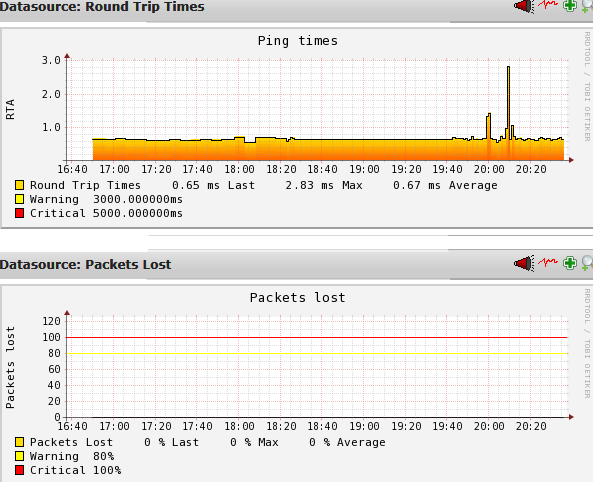Click 'Critical 5000.000000ms' legend text
Image resolution: width=593 pixels, height=482 pixels.
tap(106, 213)
